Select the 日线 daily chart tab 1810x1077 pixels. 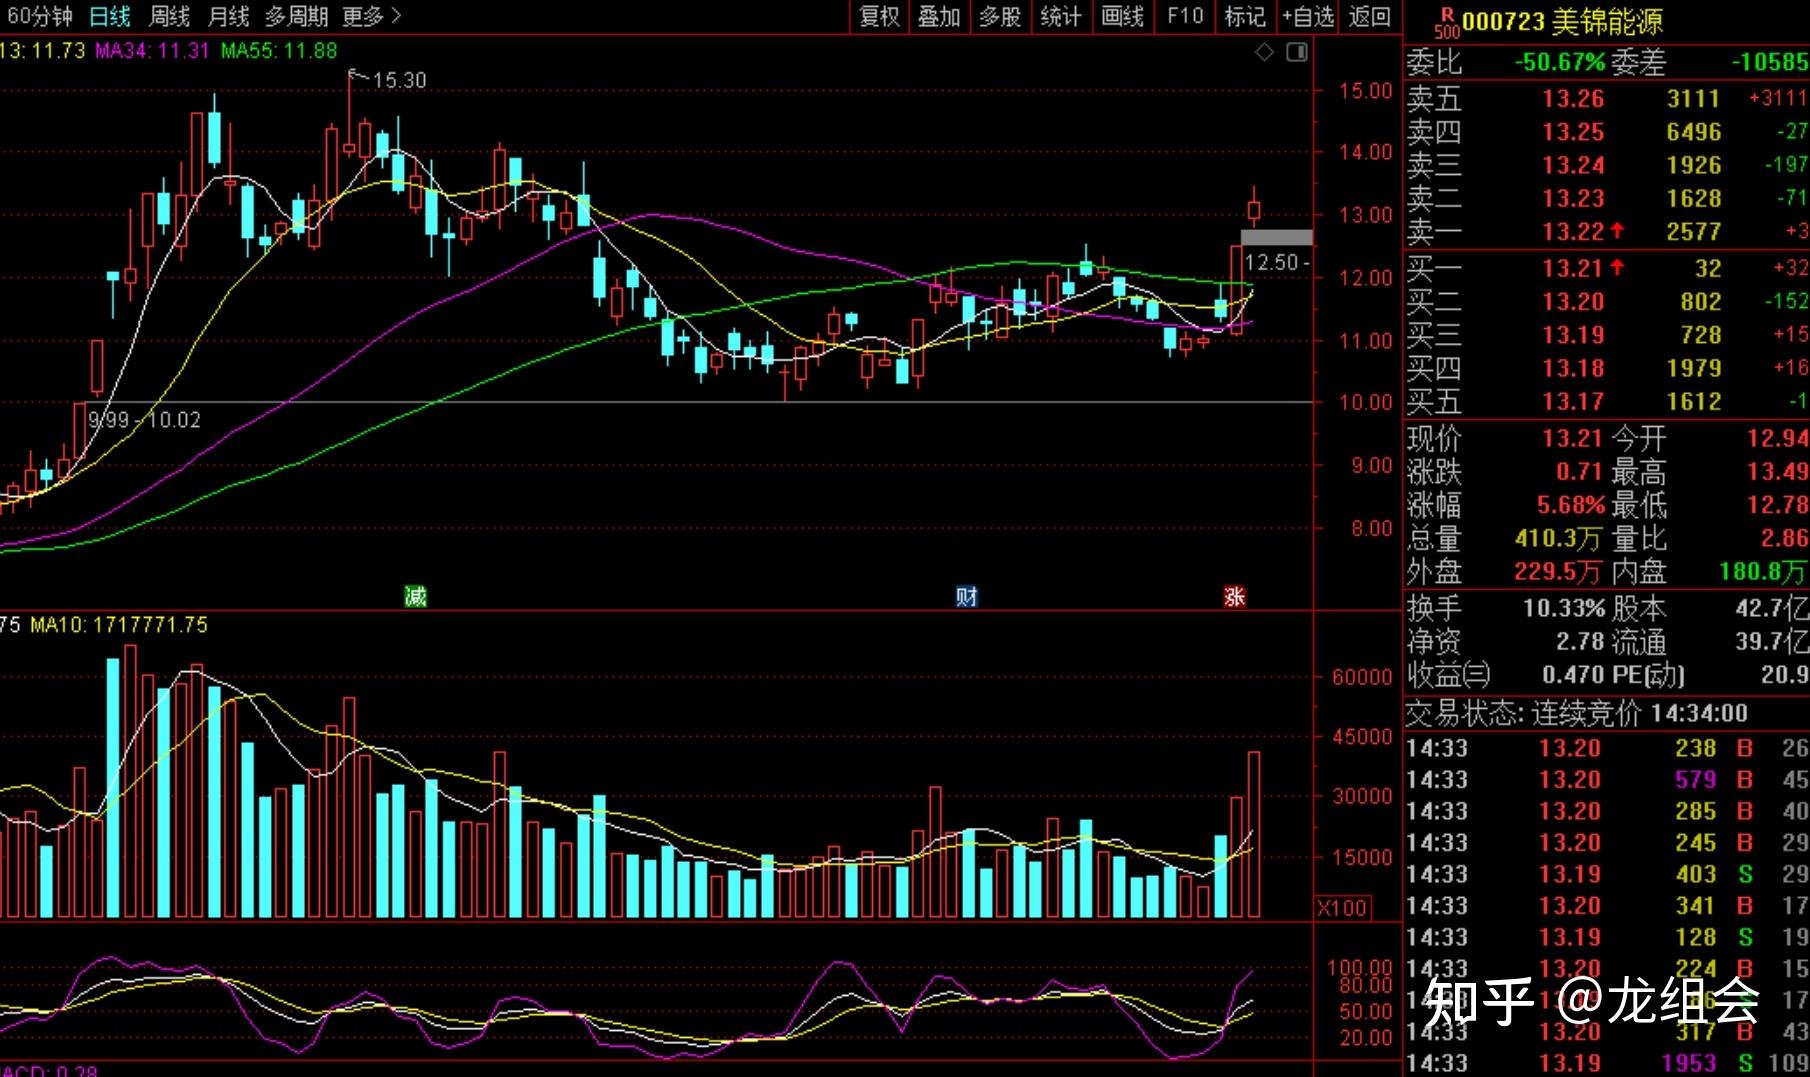click(x=110, y=16)
